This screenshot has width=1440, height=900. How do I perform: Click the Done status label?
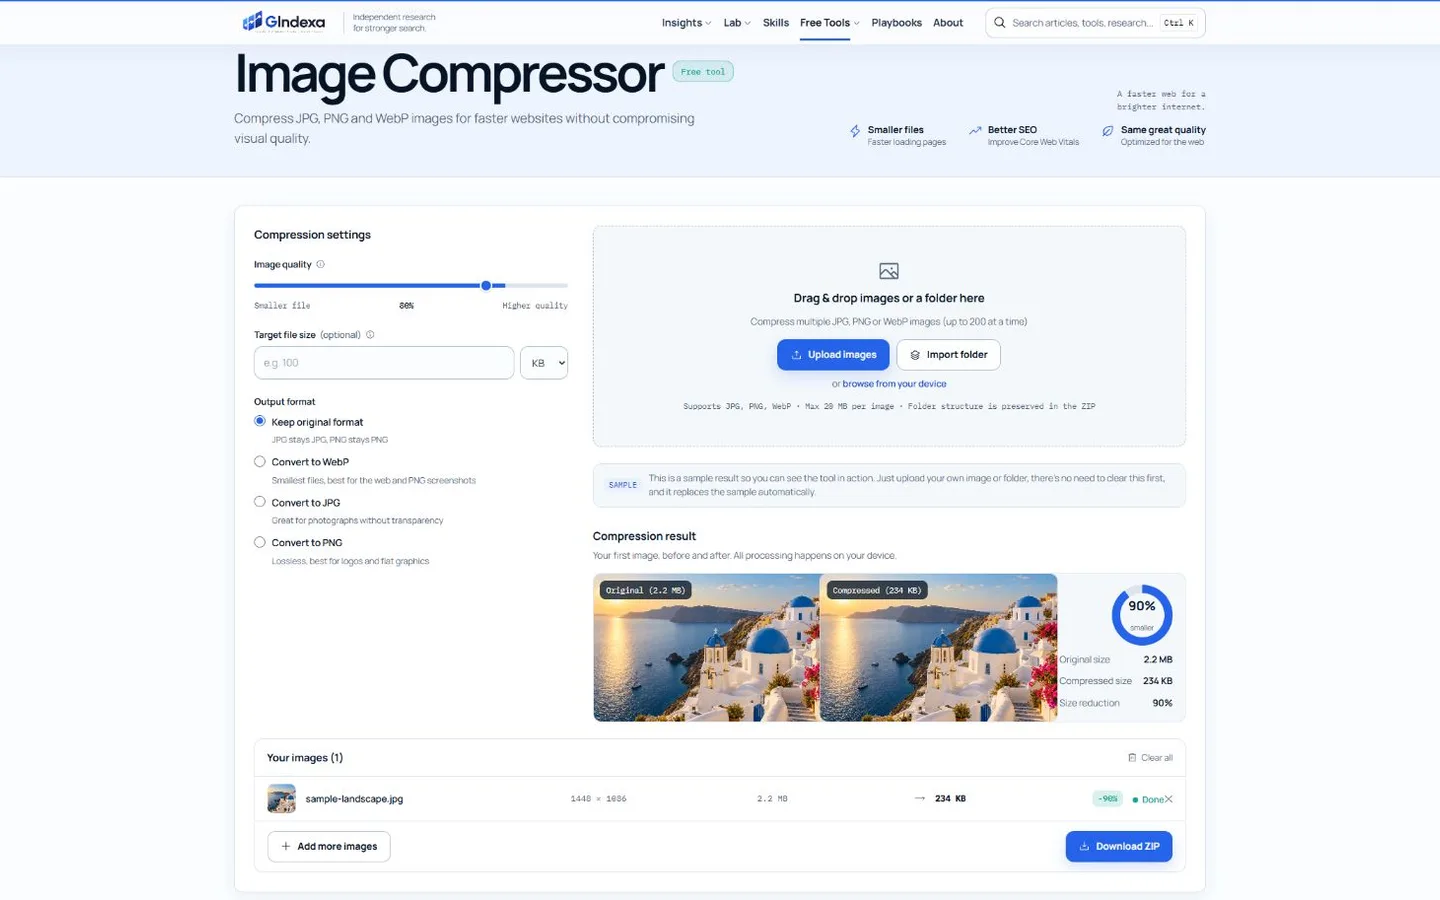point(1148,799)
